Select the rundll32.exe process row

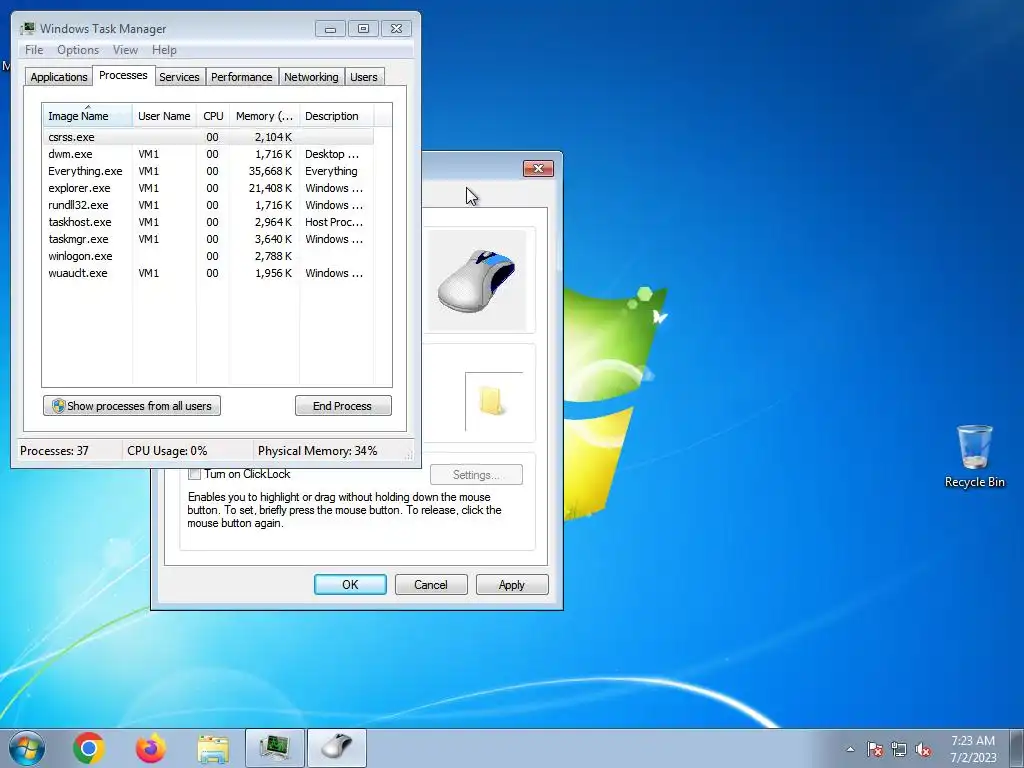[x=208, y=205]
